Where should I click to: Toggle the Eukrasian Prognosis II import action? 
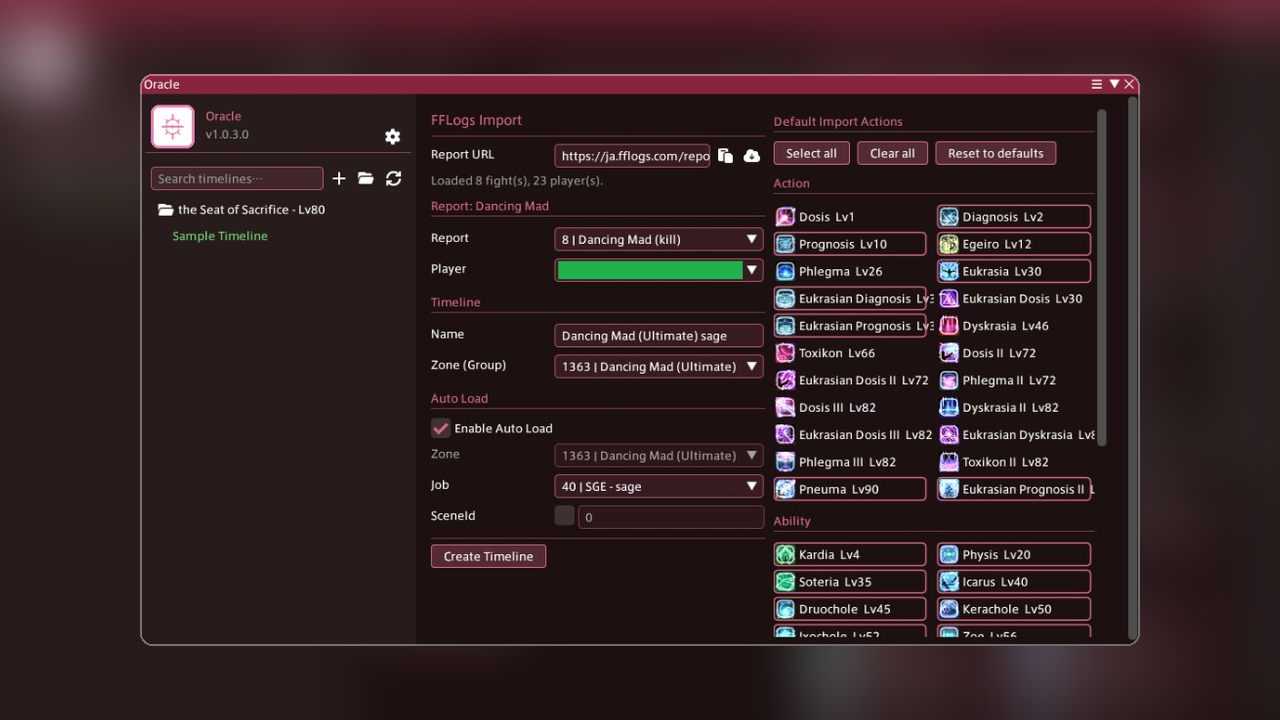pyautogui.click(x=1014, y=489)
